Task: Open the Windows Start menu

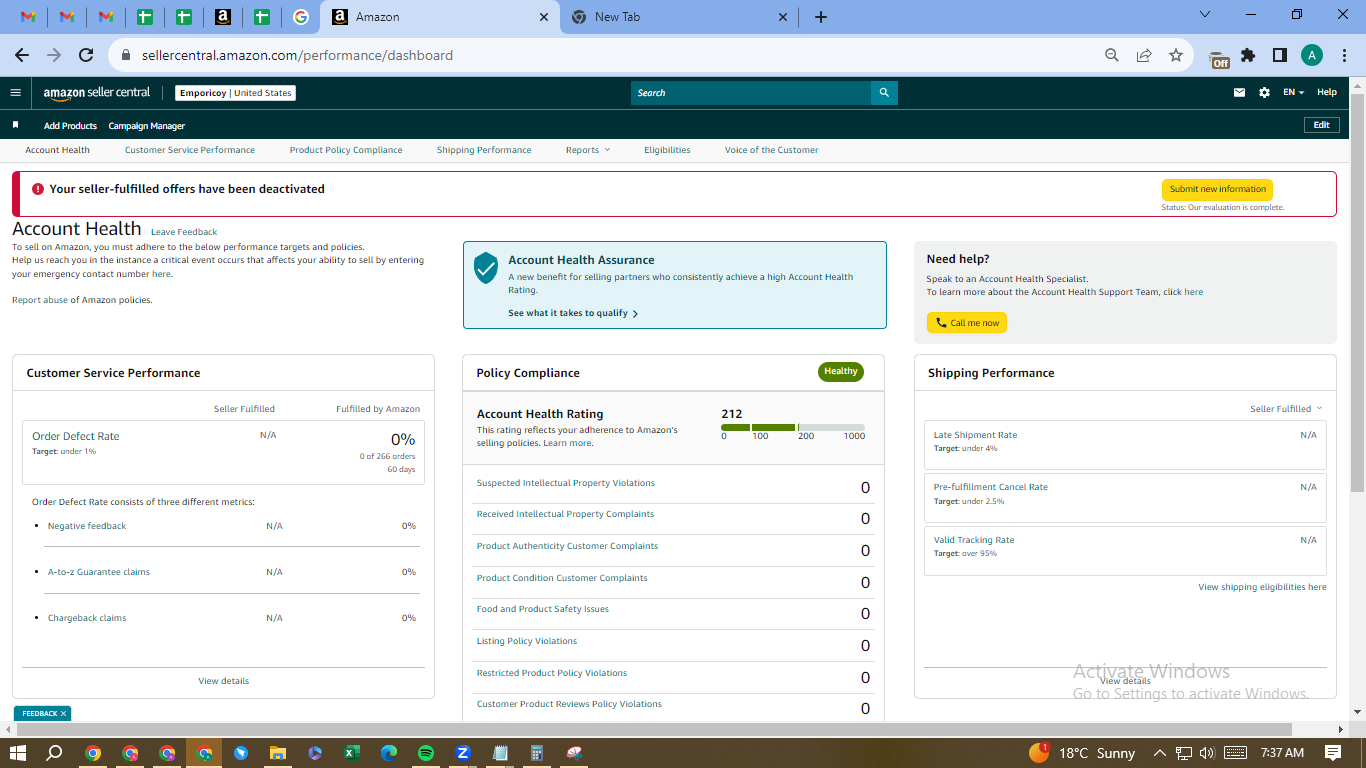Action: pos(18,753)
